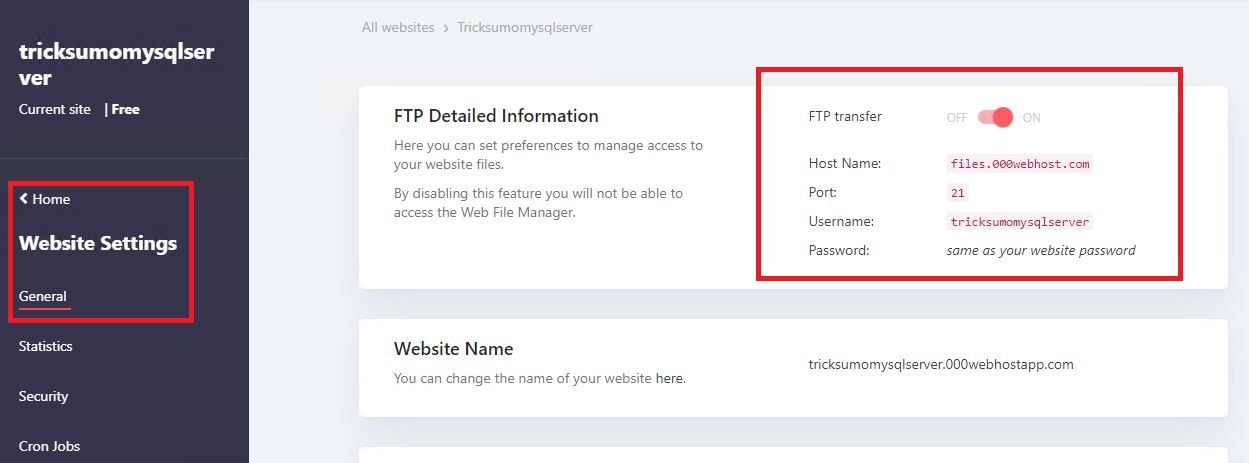Toggle the FTP transfer switch
1249x463 pixels.
pos(996,117)
